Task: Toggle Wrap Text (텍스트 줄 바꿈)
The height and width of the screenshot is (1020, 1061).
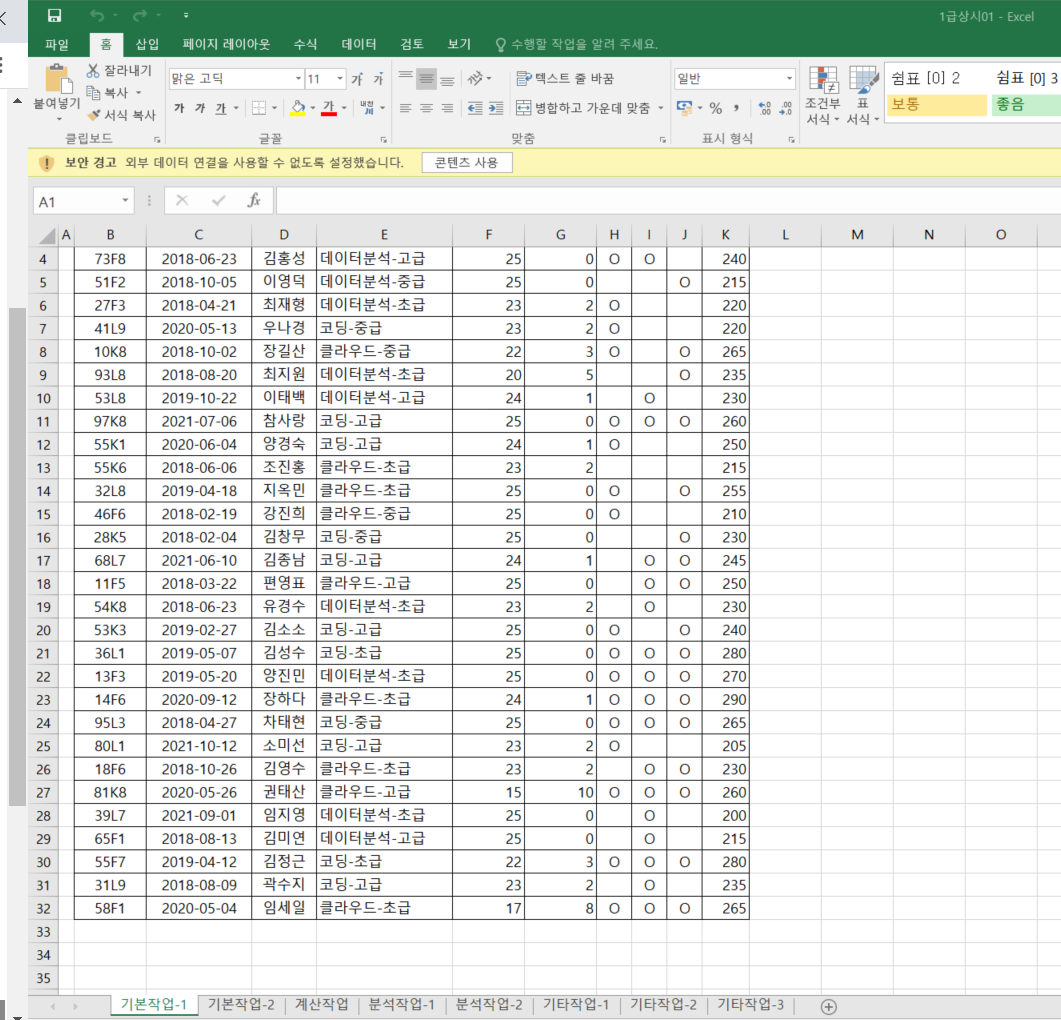Action: coord(565,78)
